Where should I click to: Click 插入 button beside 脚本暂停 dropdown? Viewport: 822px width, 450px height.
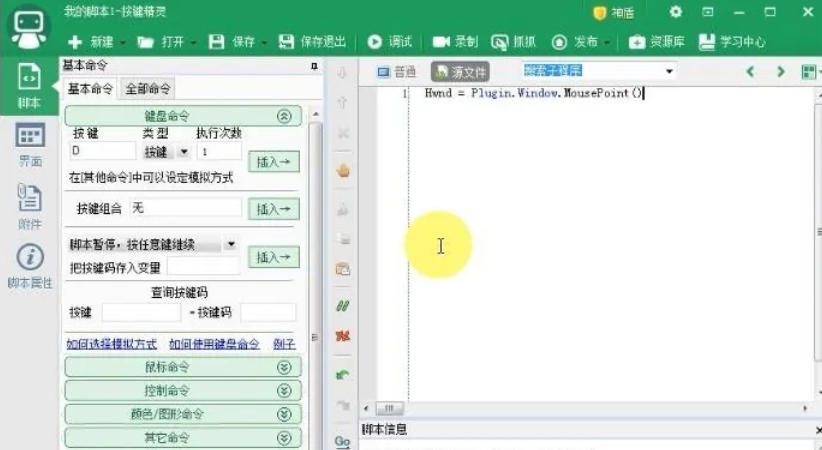coord(274,258)
